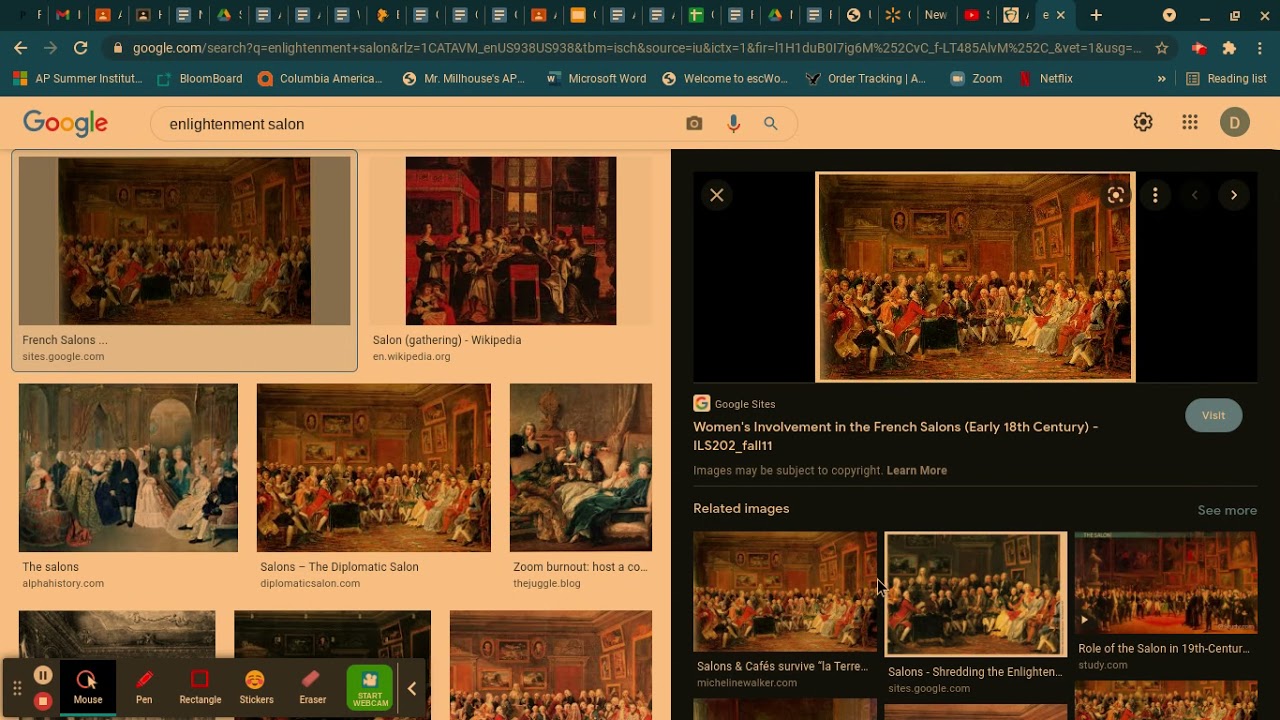The width and height of the screenshot is (1280, 720).
Task: Open the Stickers tool
Action: coord(256,687)
